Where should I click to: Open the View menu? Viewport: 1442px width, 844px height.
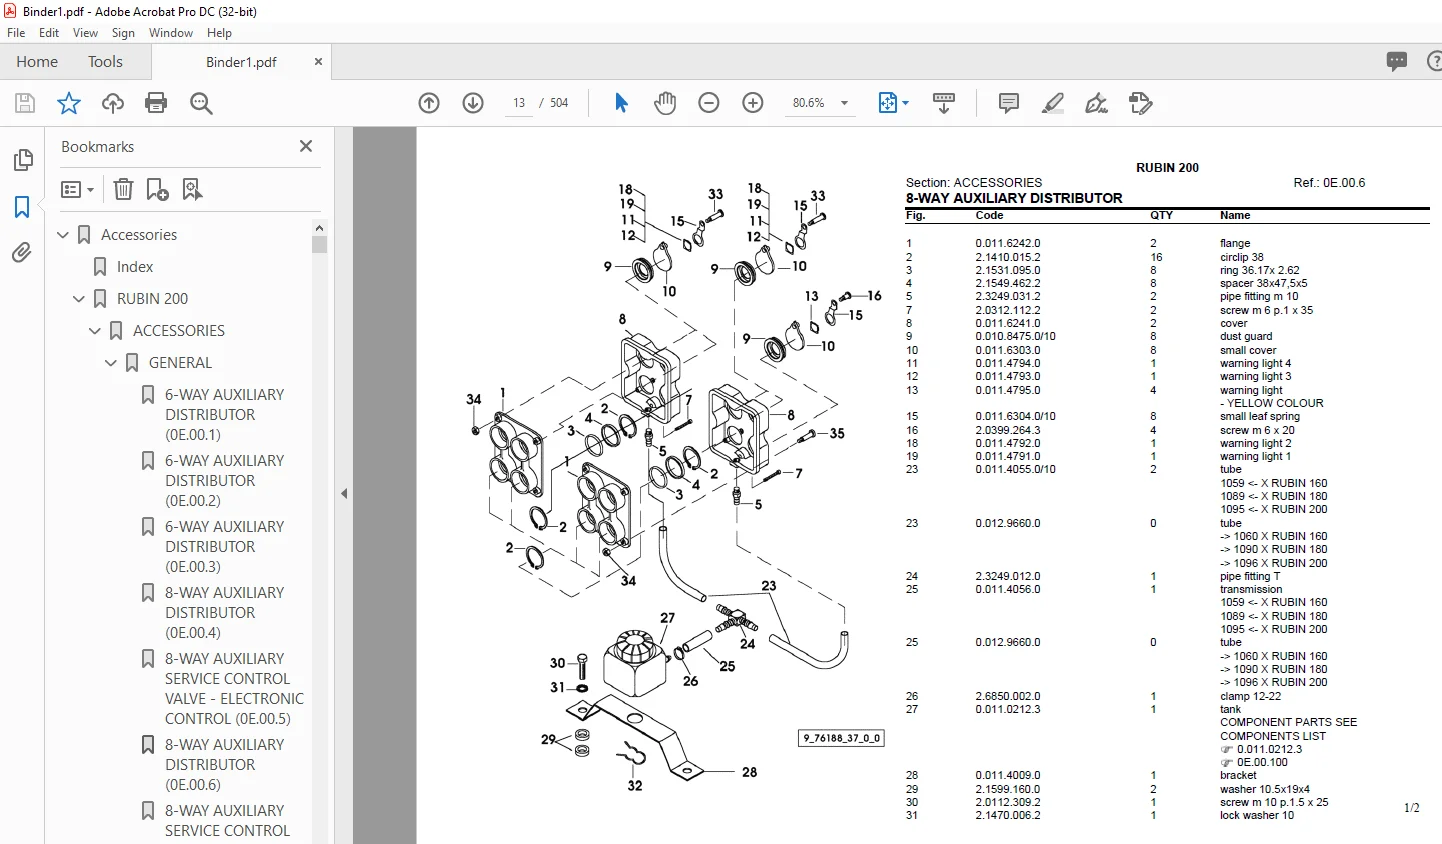pos(85,33)
